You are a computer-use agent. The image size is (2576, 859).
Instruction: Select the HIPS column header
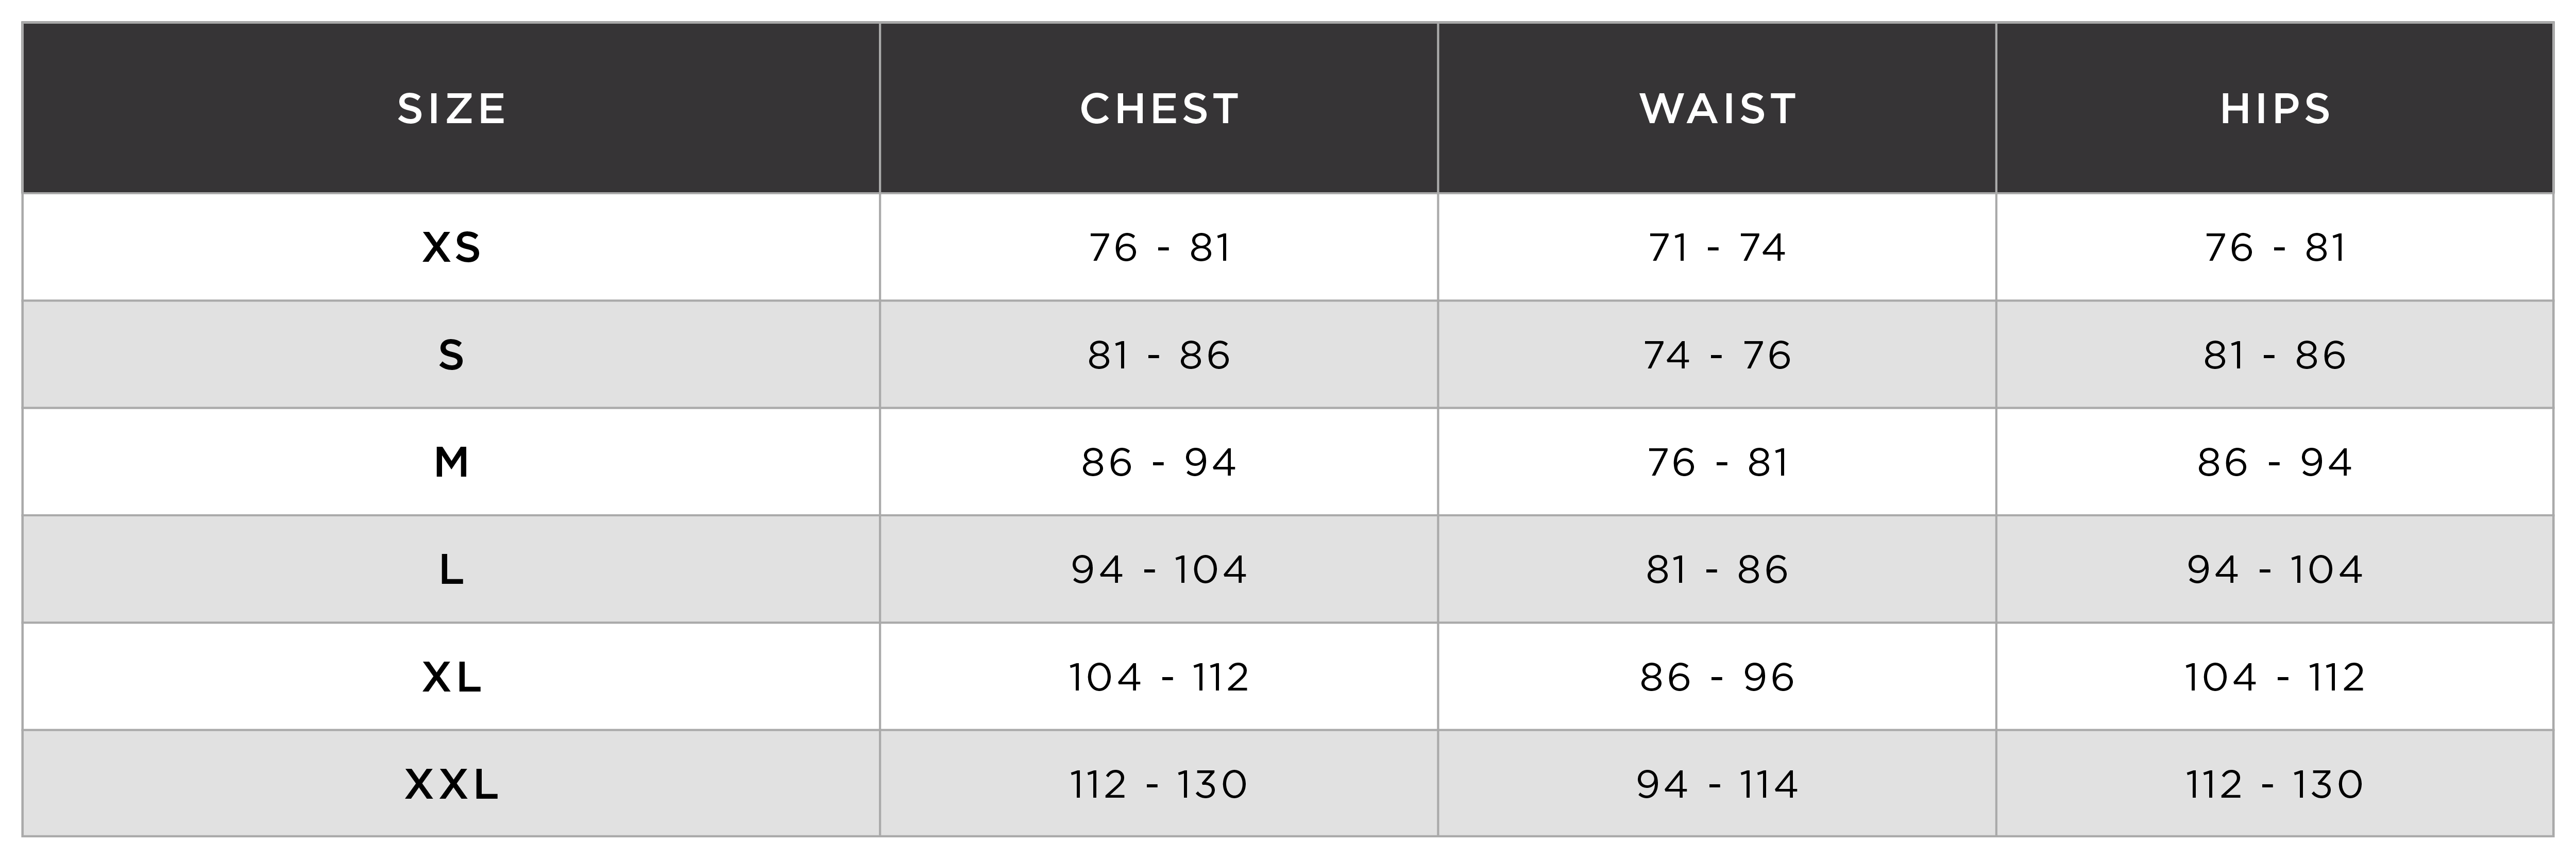pos(2275,108)
